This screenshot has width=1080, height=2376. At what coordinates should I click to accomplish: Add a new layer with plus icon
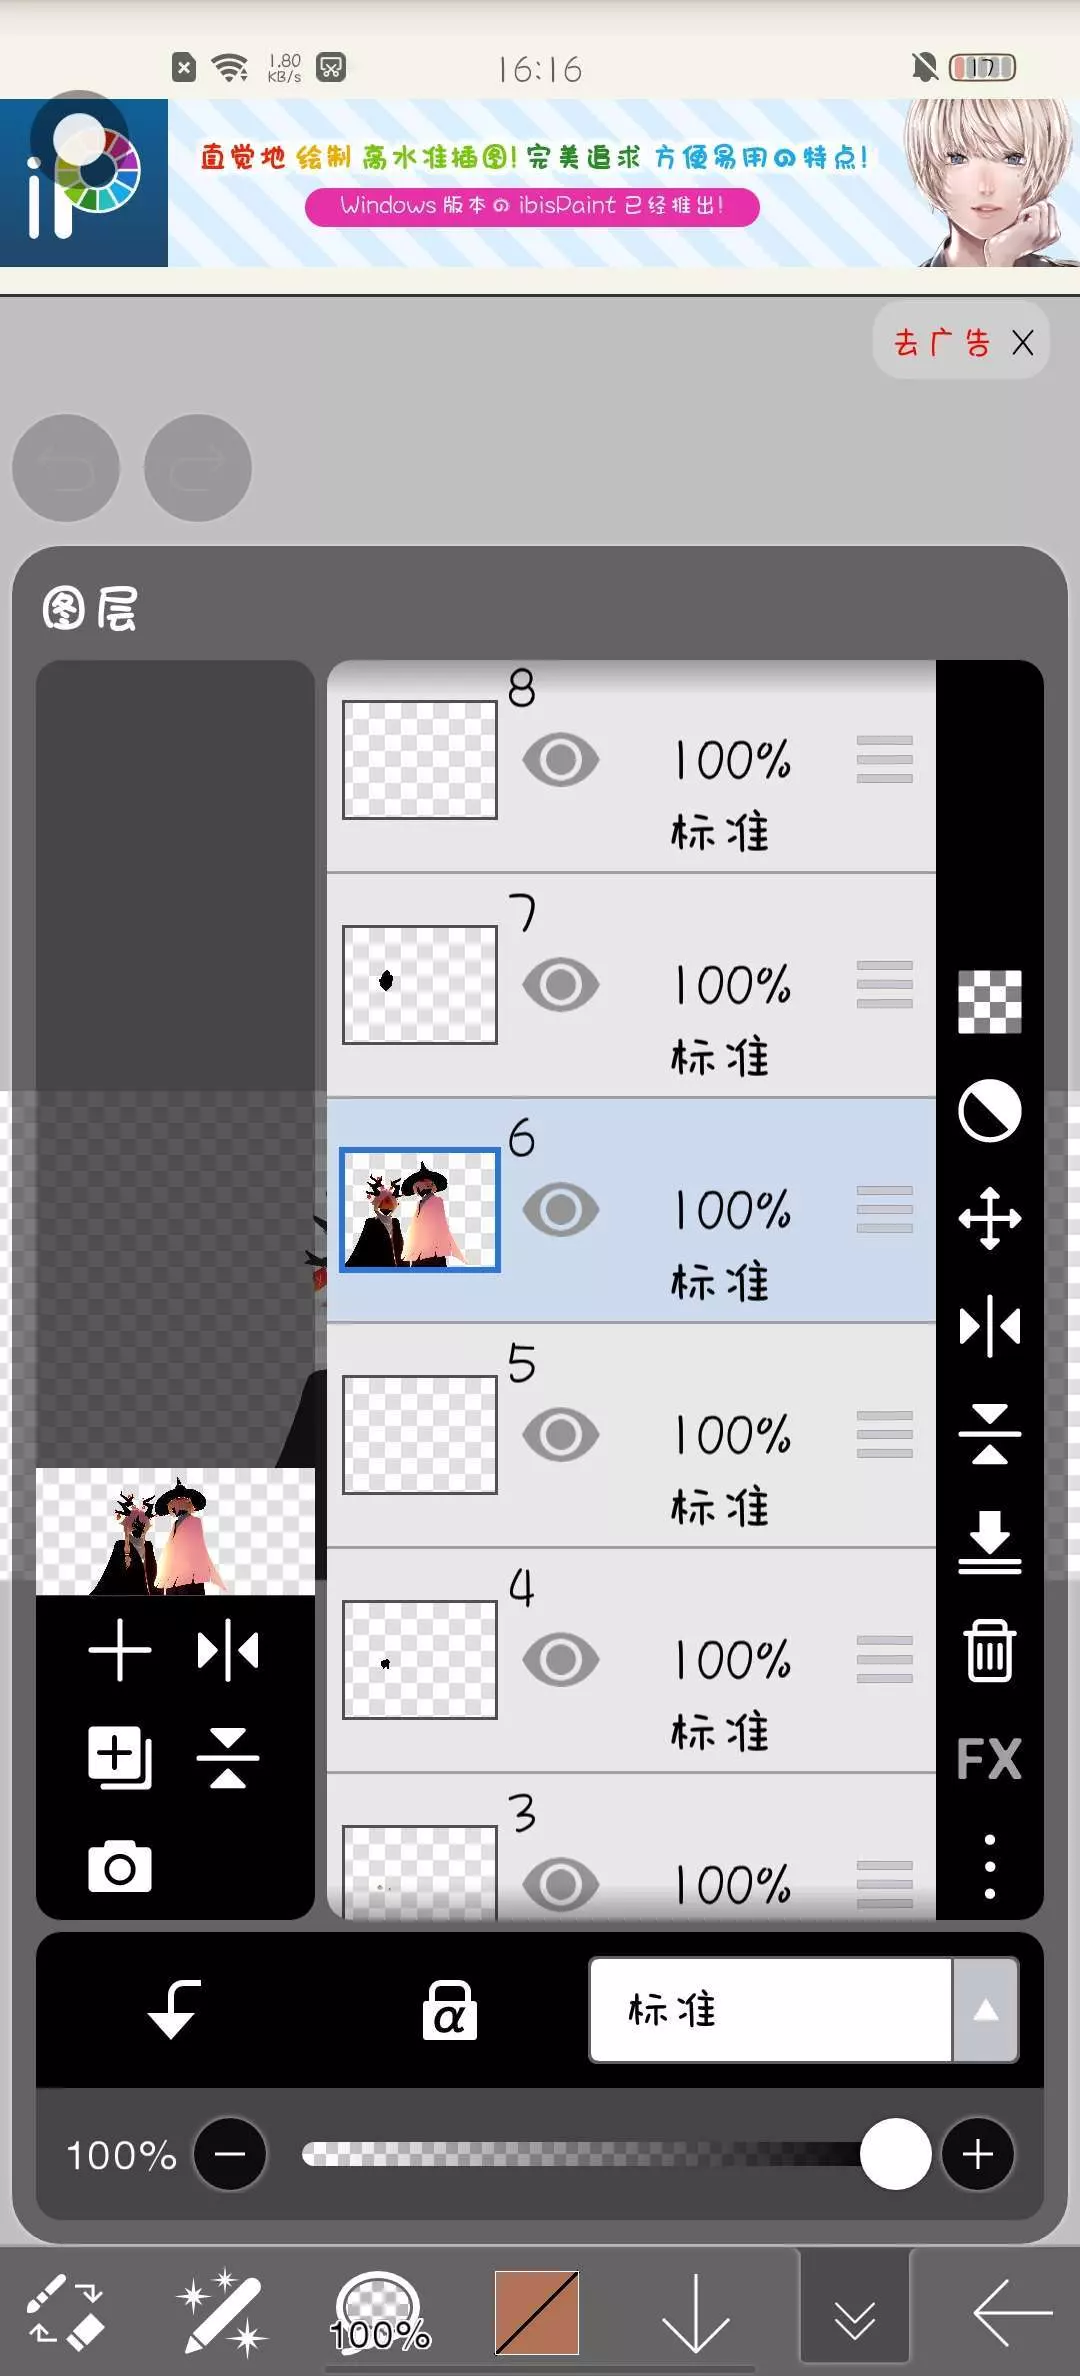click(120, 1649)
